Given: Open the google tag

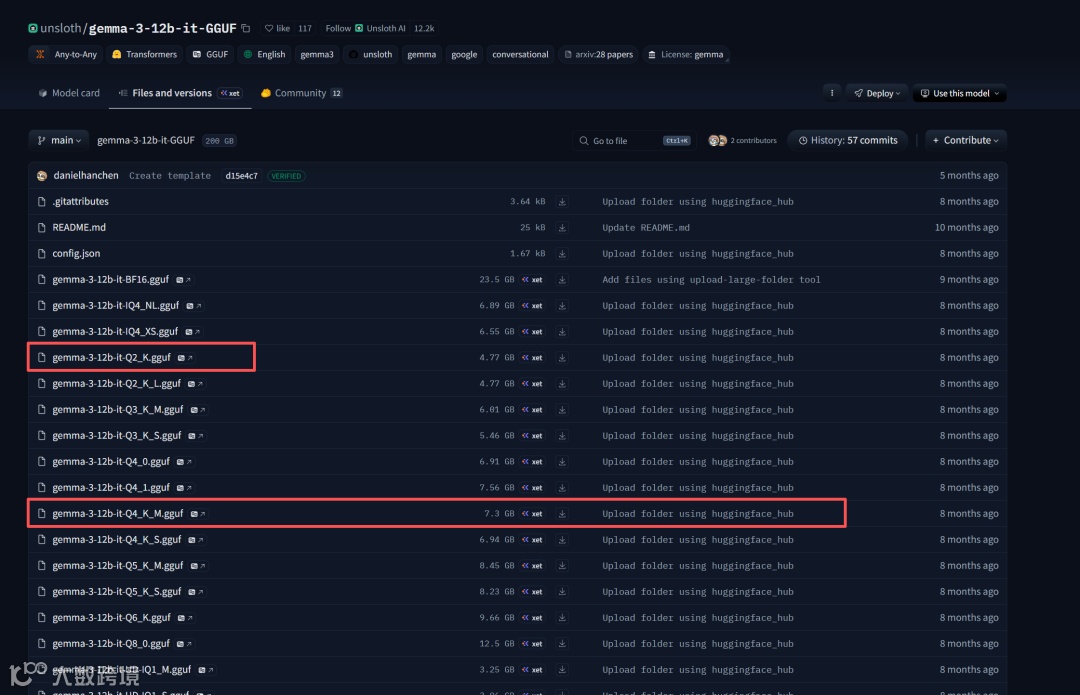Looking at the screenshot, I should click(x=464, y=54).
